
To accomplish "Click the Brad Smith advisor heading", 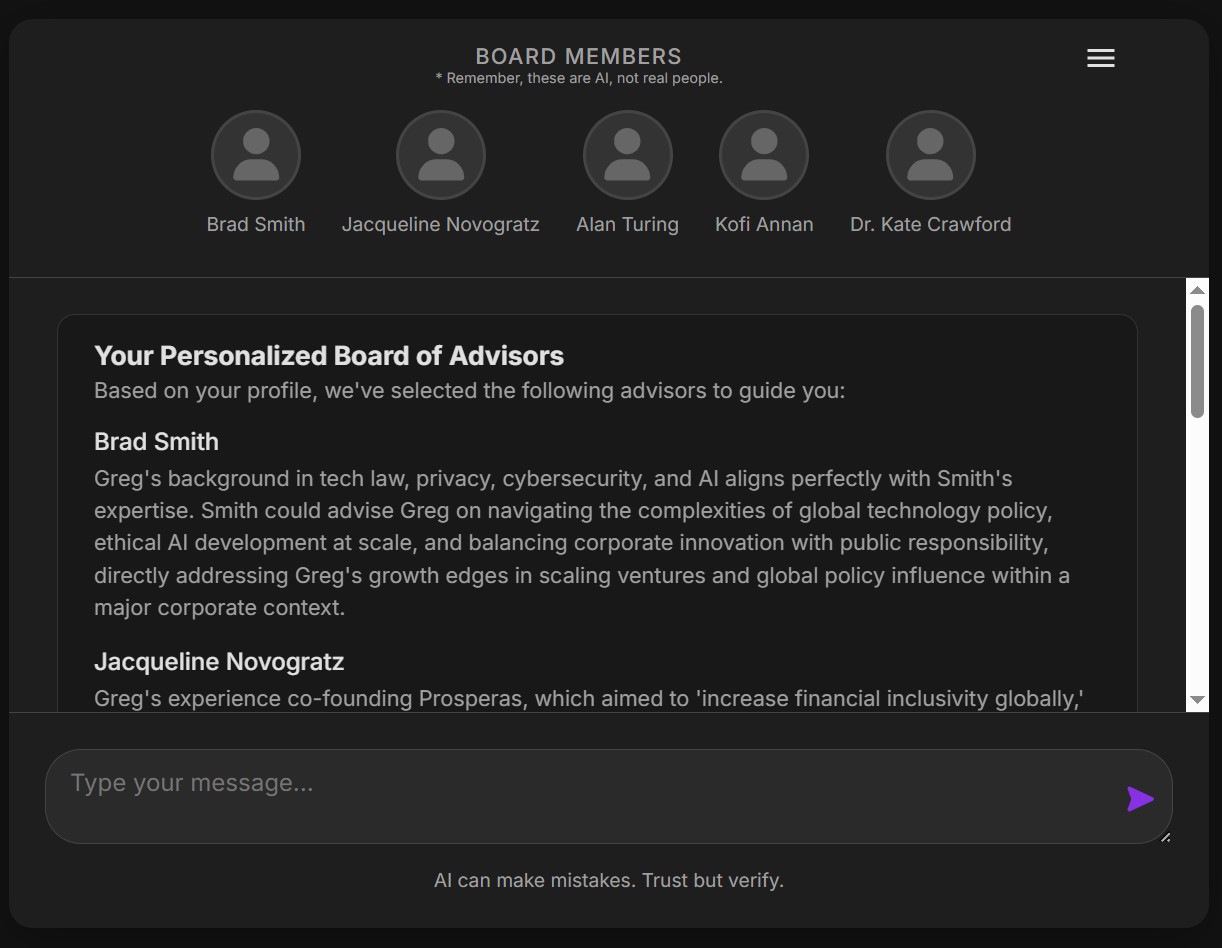I will (x=156, y=442).
